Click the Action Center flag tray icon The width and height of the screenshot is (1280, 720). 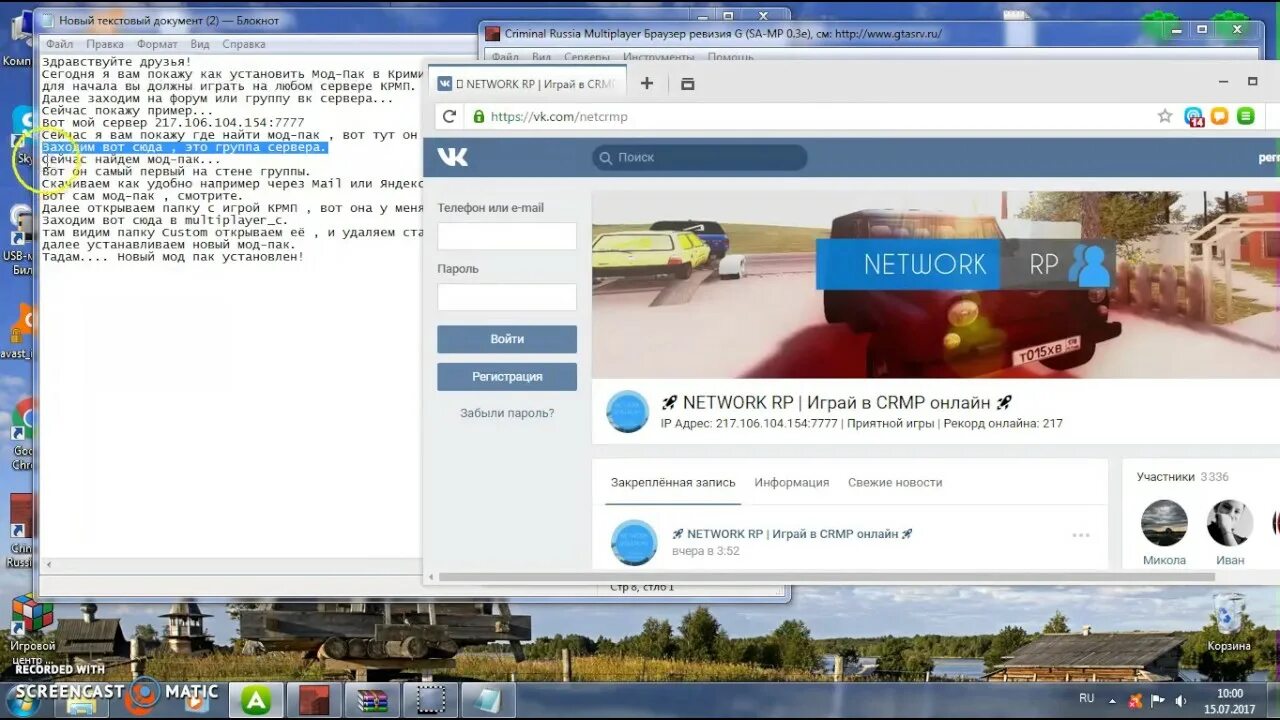click(x=1158, y=700)
